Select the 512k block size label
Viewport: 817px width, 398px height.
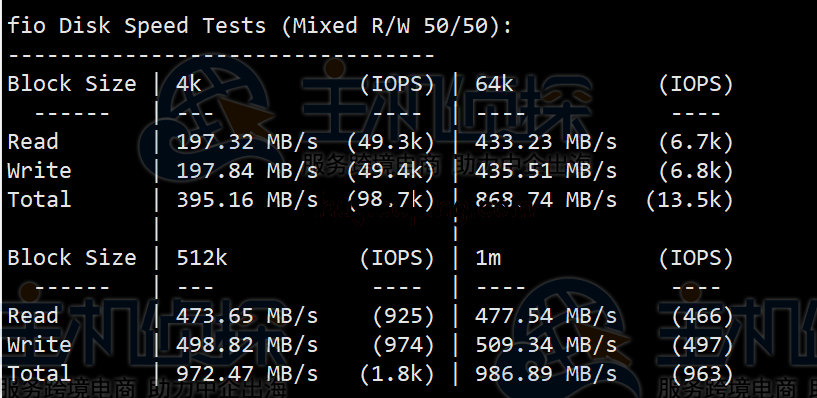202,257
